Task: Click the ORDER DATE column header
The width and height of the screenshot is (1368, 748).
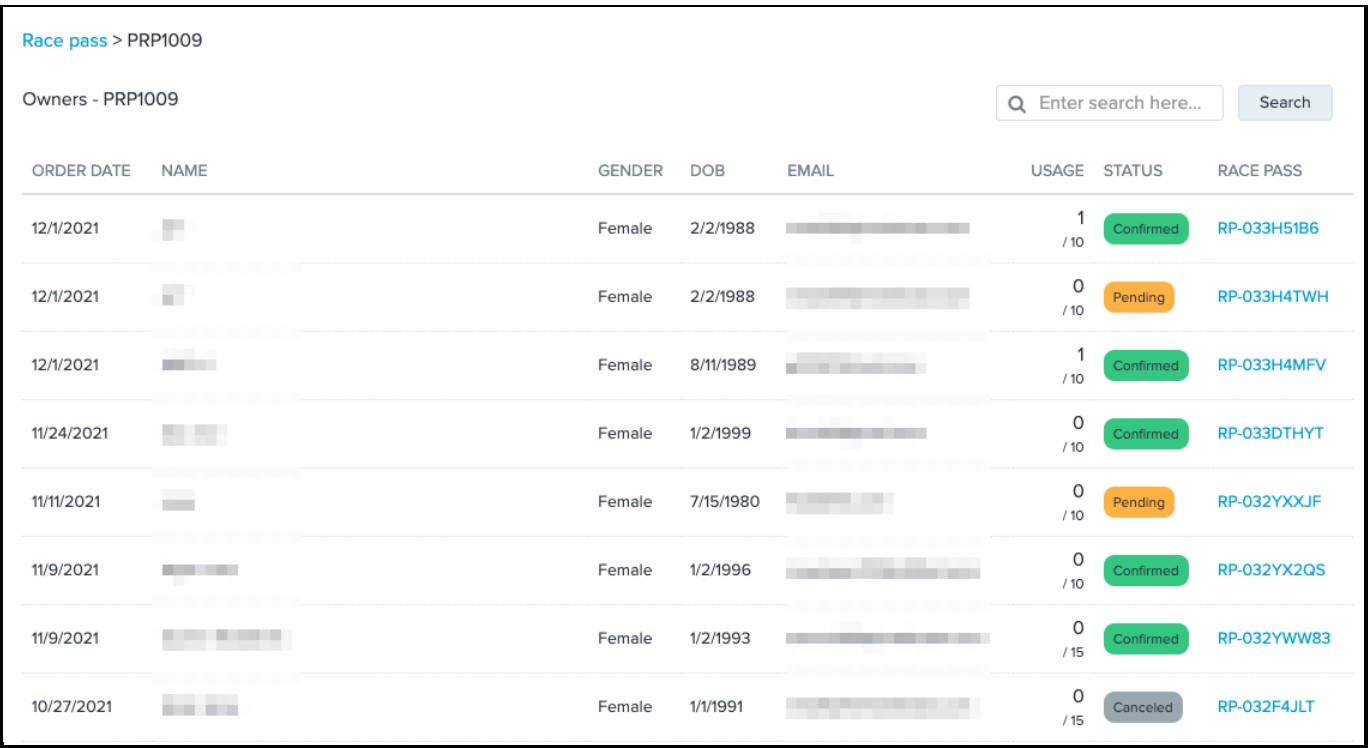Action: (x=81, y=170)
